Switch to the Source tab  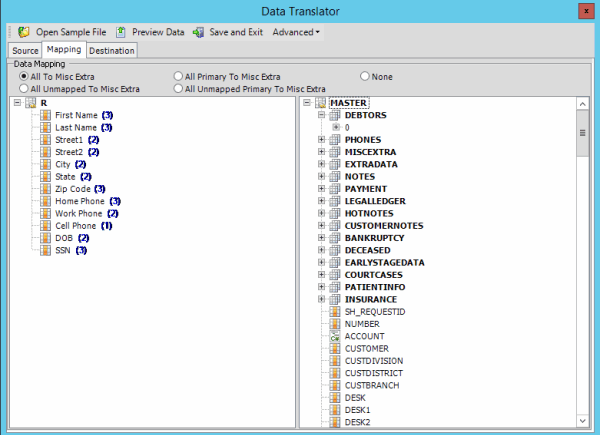tap(25, 50)
